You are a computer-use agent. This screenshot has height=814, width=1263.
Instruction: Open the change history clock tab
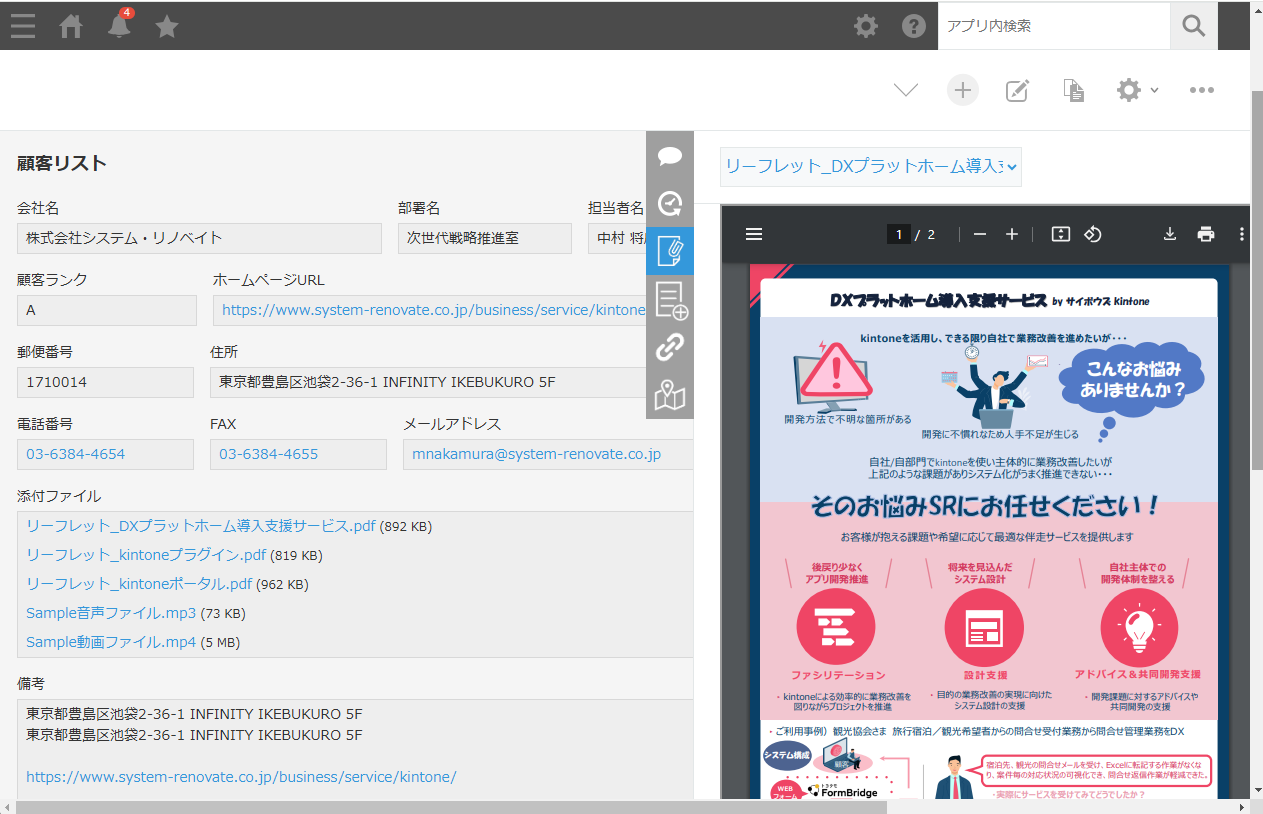point(670,203)
